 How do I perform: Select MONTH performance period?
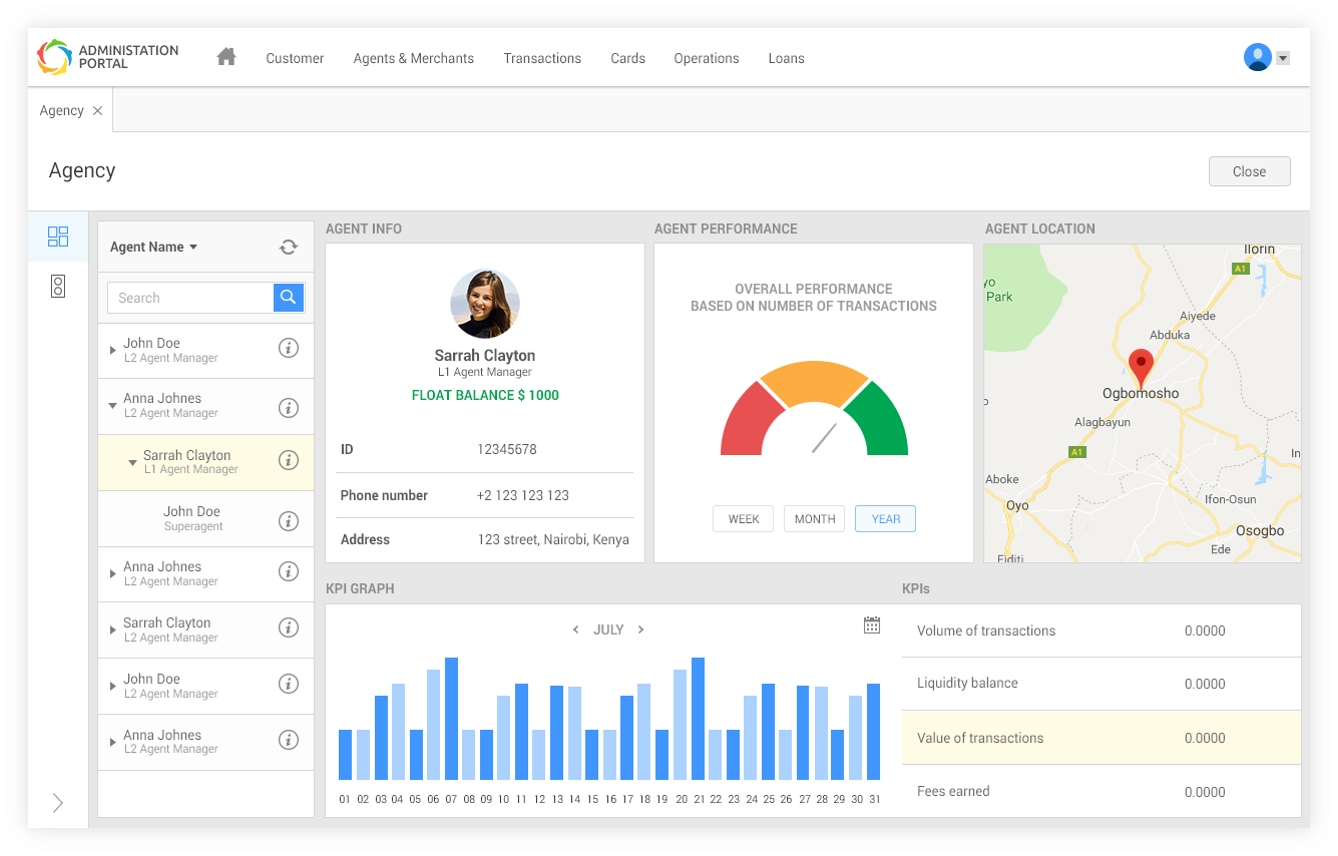click(815, 519)
